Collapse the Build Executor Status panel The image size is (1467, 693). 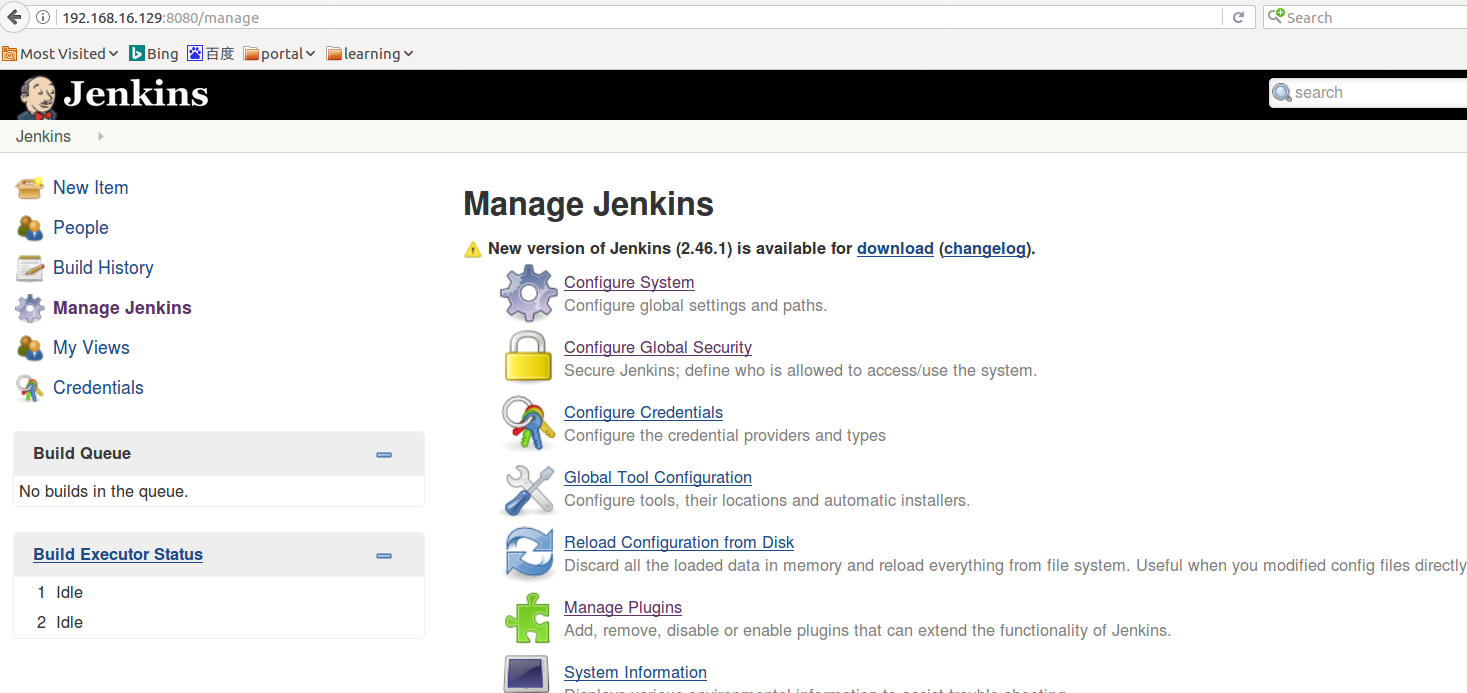(x=384, y=556)
